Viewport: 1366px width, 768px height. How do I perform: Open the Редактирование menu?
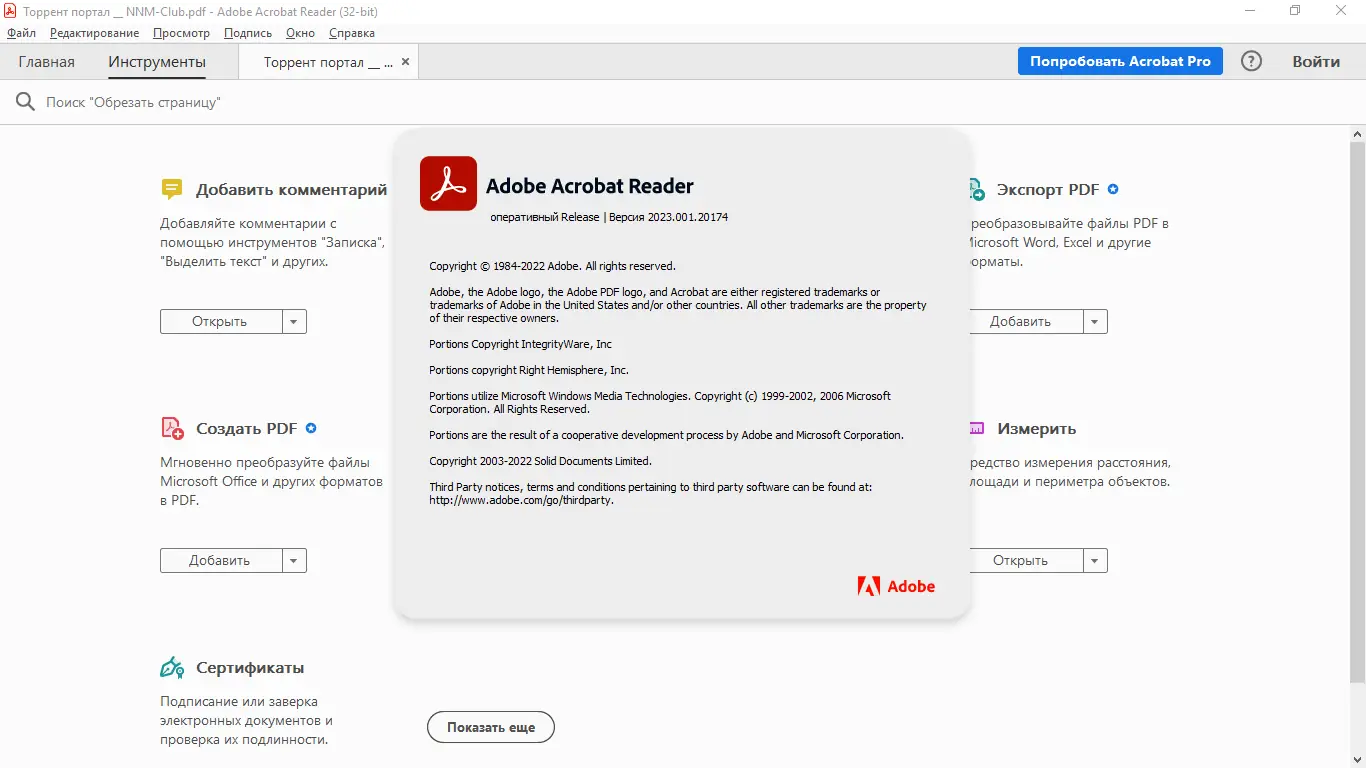95,33
